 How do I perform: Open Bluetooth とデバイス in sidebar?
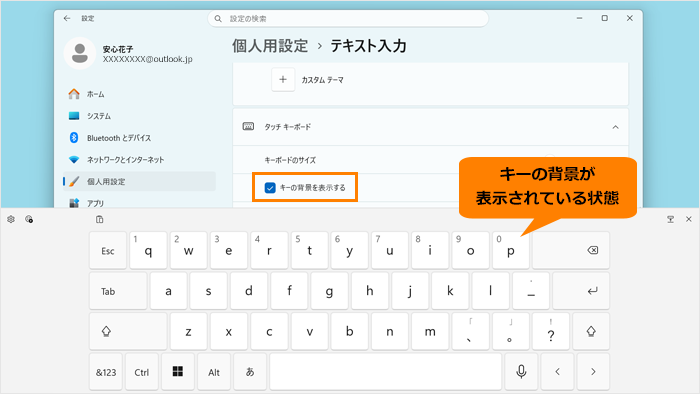tap(139, 138)
